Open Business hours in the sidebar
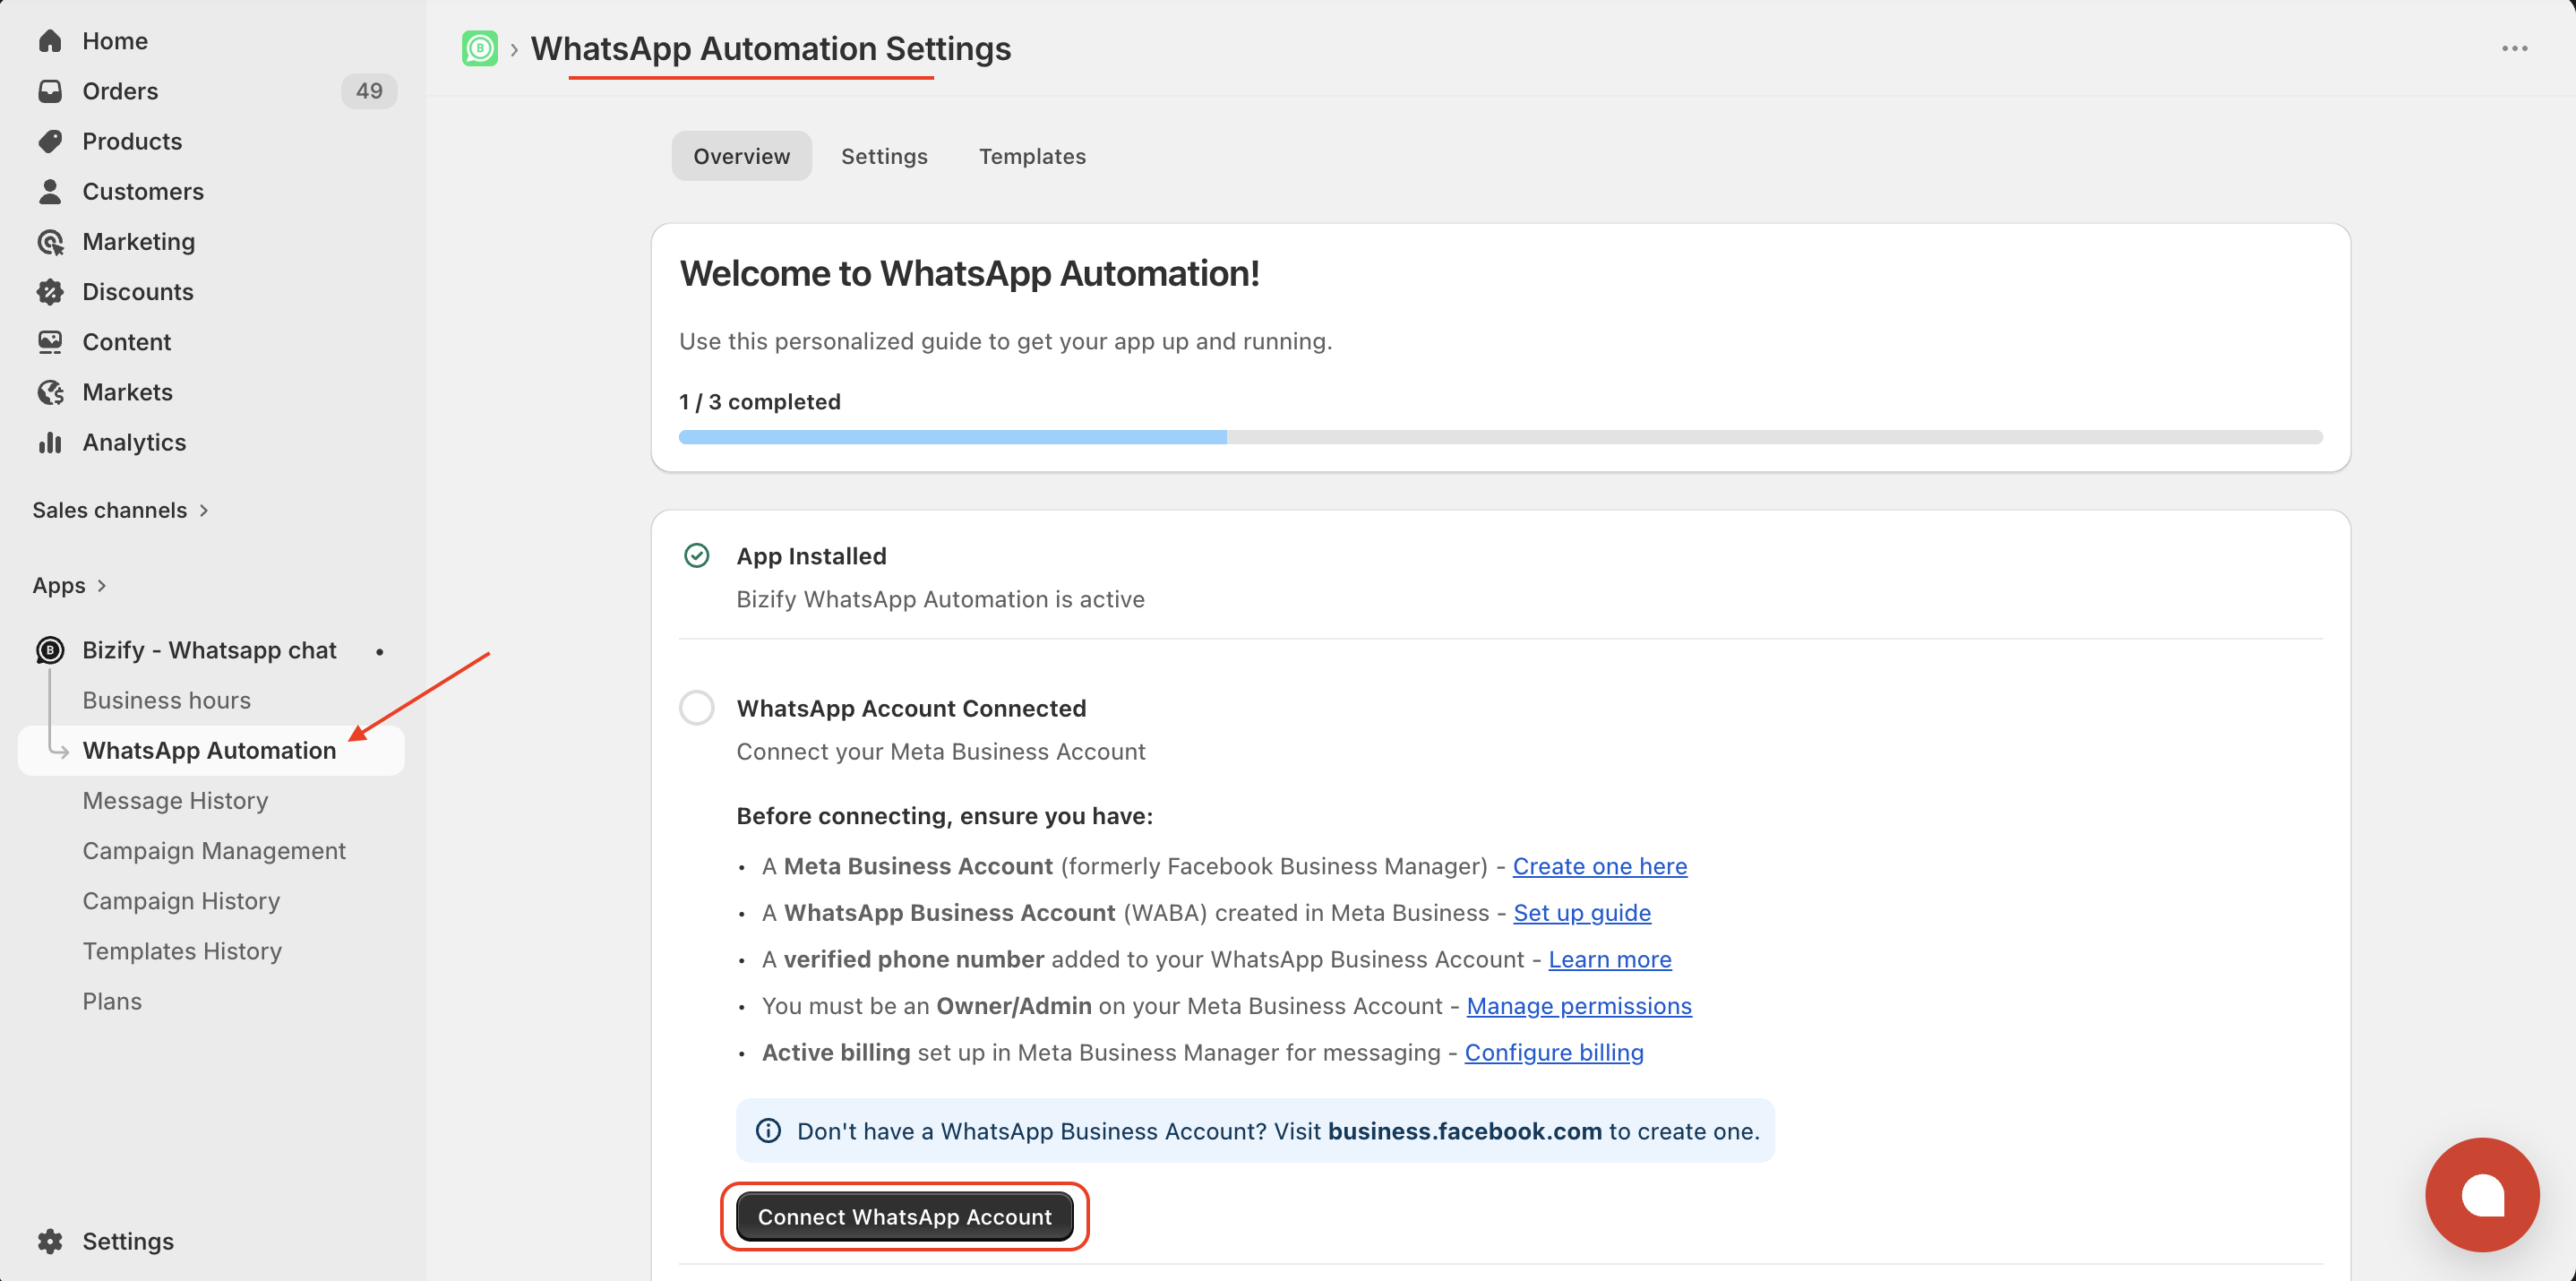Viewport: 2576px width, 1281px height. [166, 700]
